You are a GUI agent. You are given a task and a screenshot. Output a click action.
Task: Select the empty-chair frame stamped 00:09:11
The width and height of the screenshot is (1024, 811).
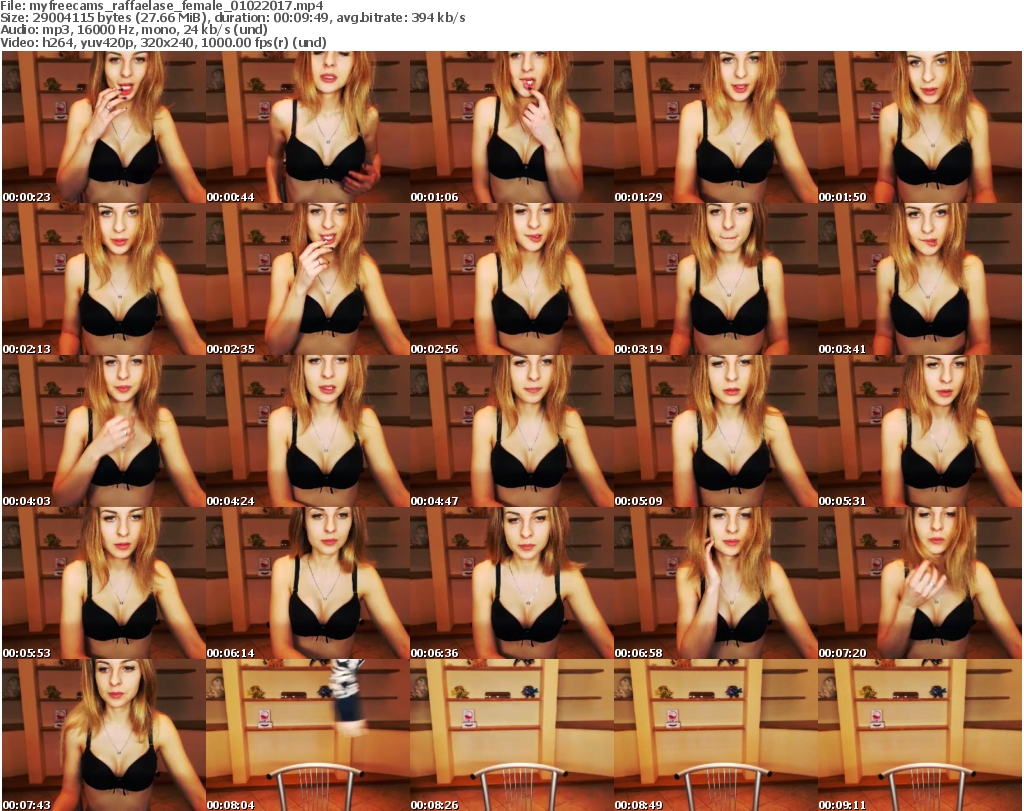tap(920, 735)
